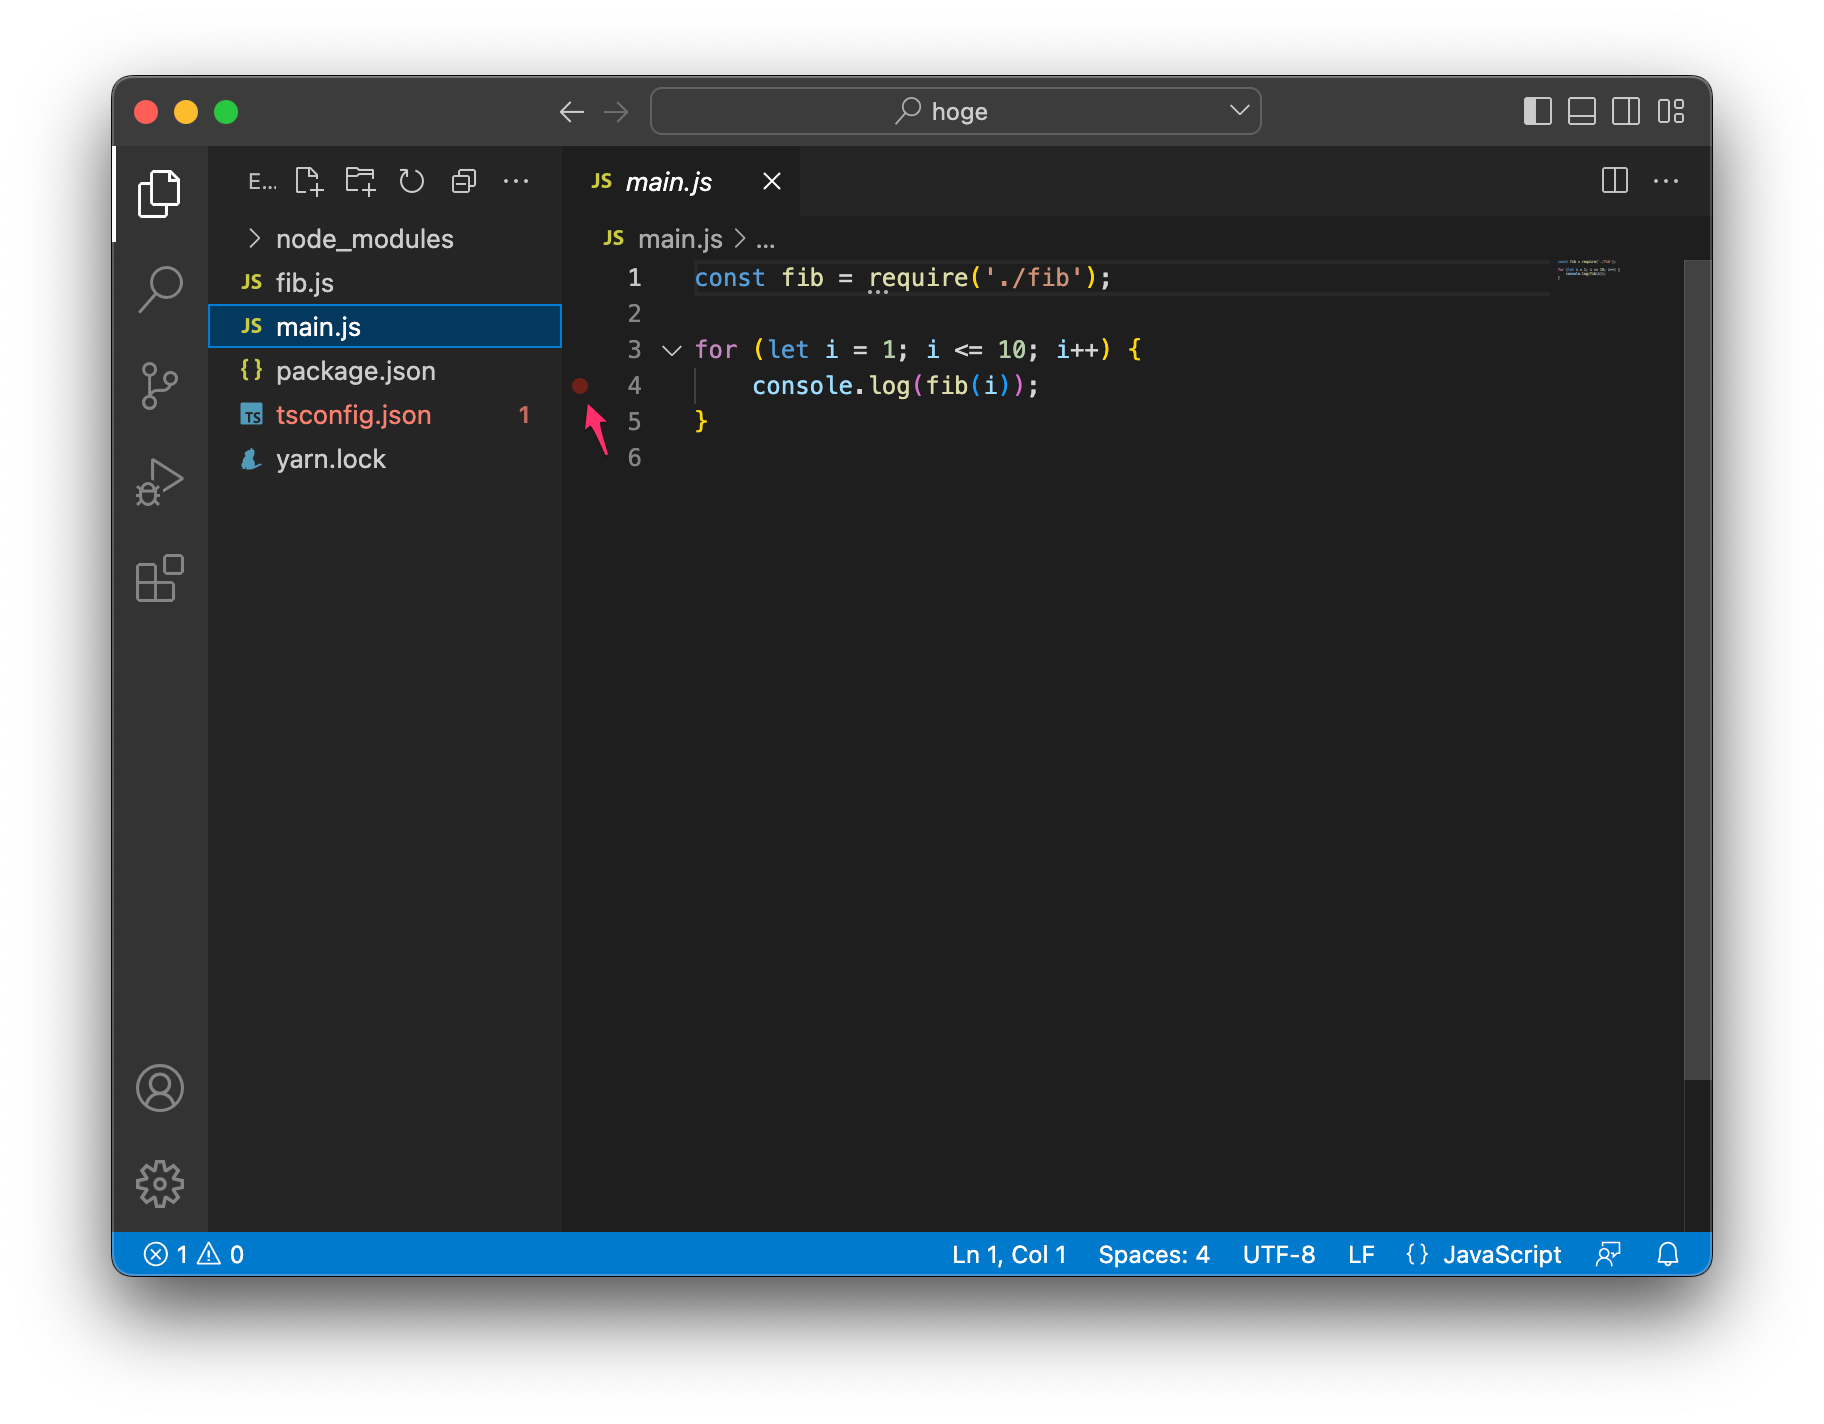
Task: Change indentation via Spaces: 4
Action: coord(1154,1254)
